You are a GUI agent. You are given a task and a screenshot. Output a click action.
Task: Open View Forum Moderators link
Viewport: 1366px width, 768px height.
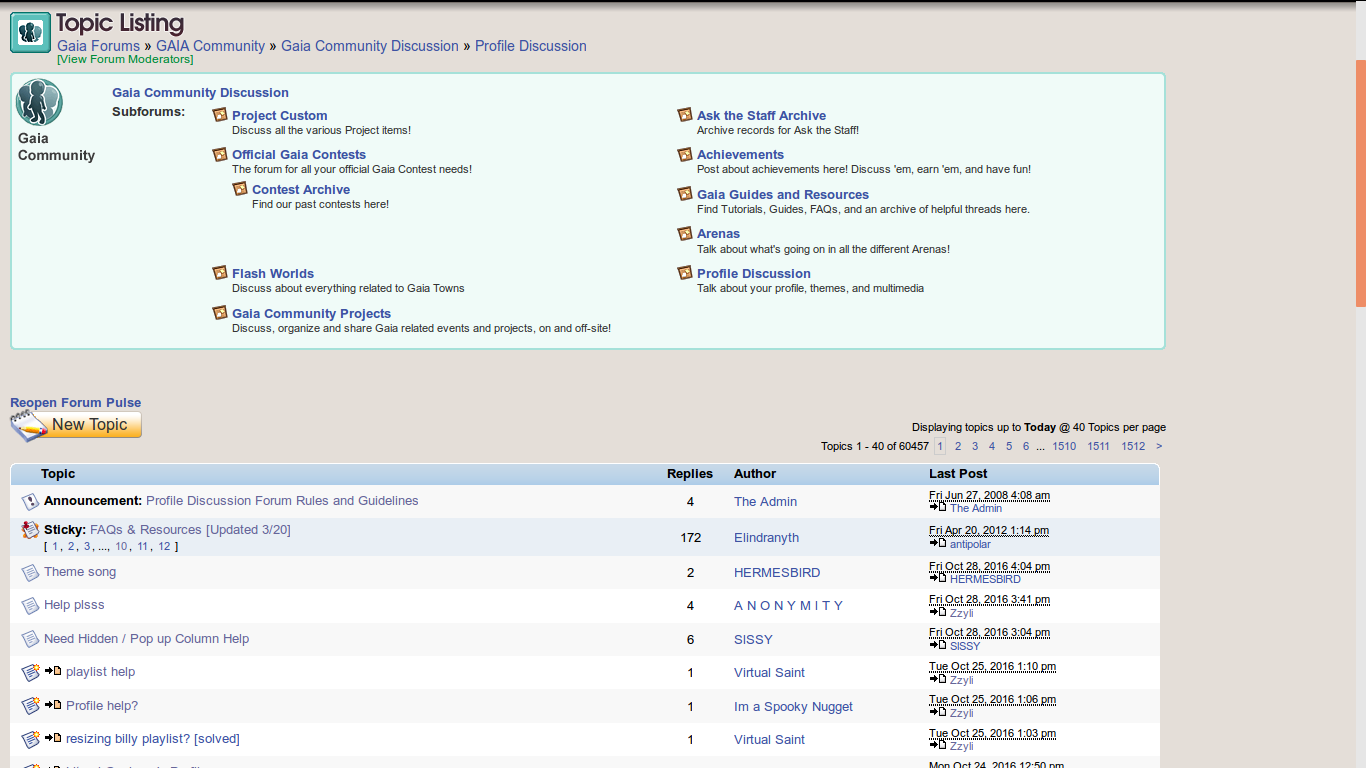125,59
